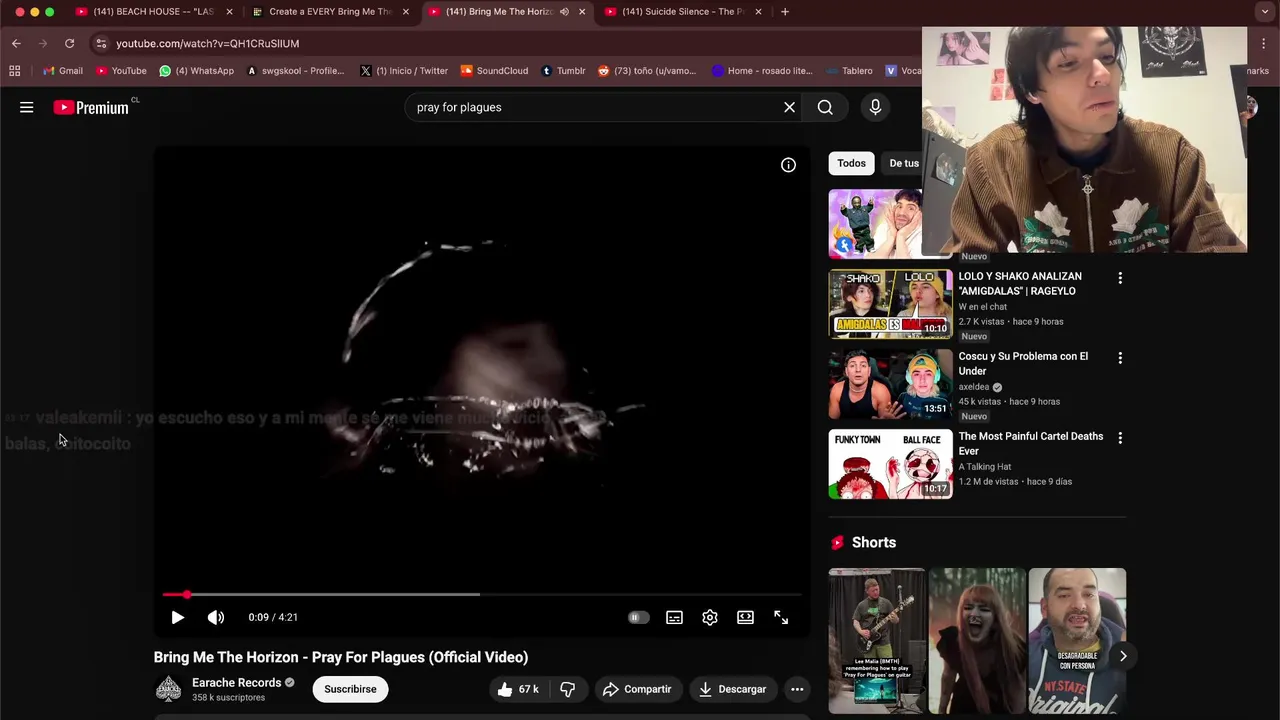Open Earache Records channel name link

[236, 682]
